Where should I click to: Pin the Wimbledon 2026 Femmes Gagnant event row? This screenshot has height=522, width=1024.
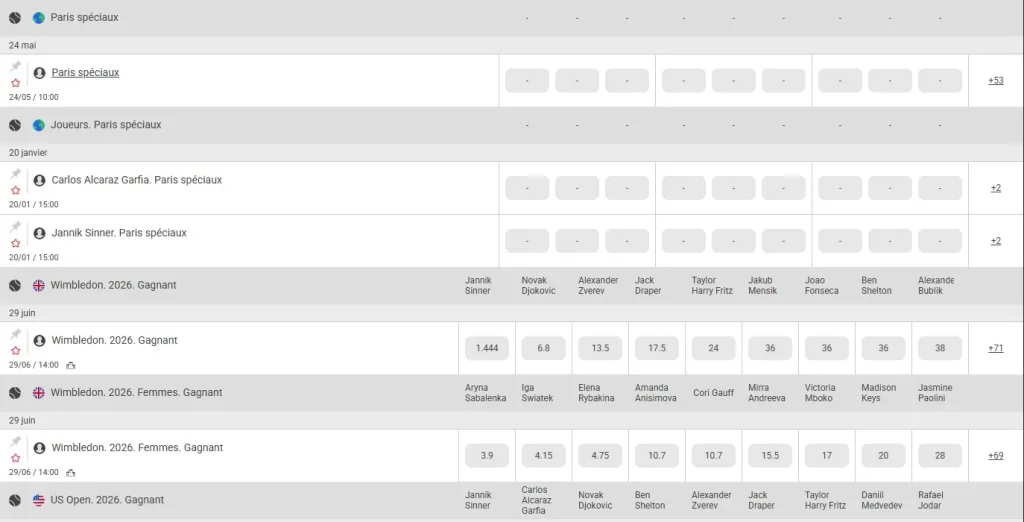pos(16,442)
